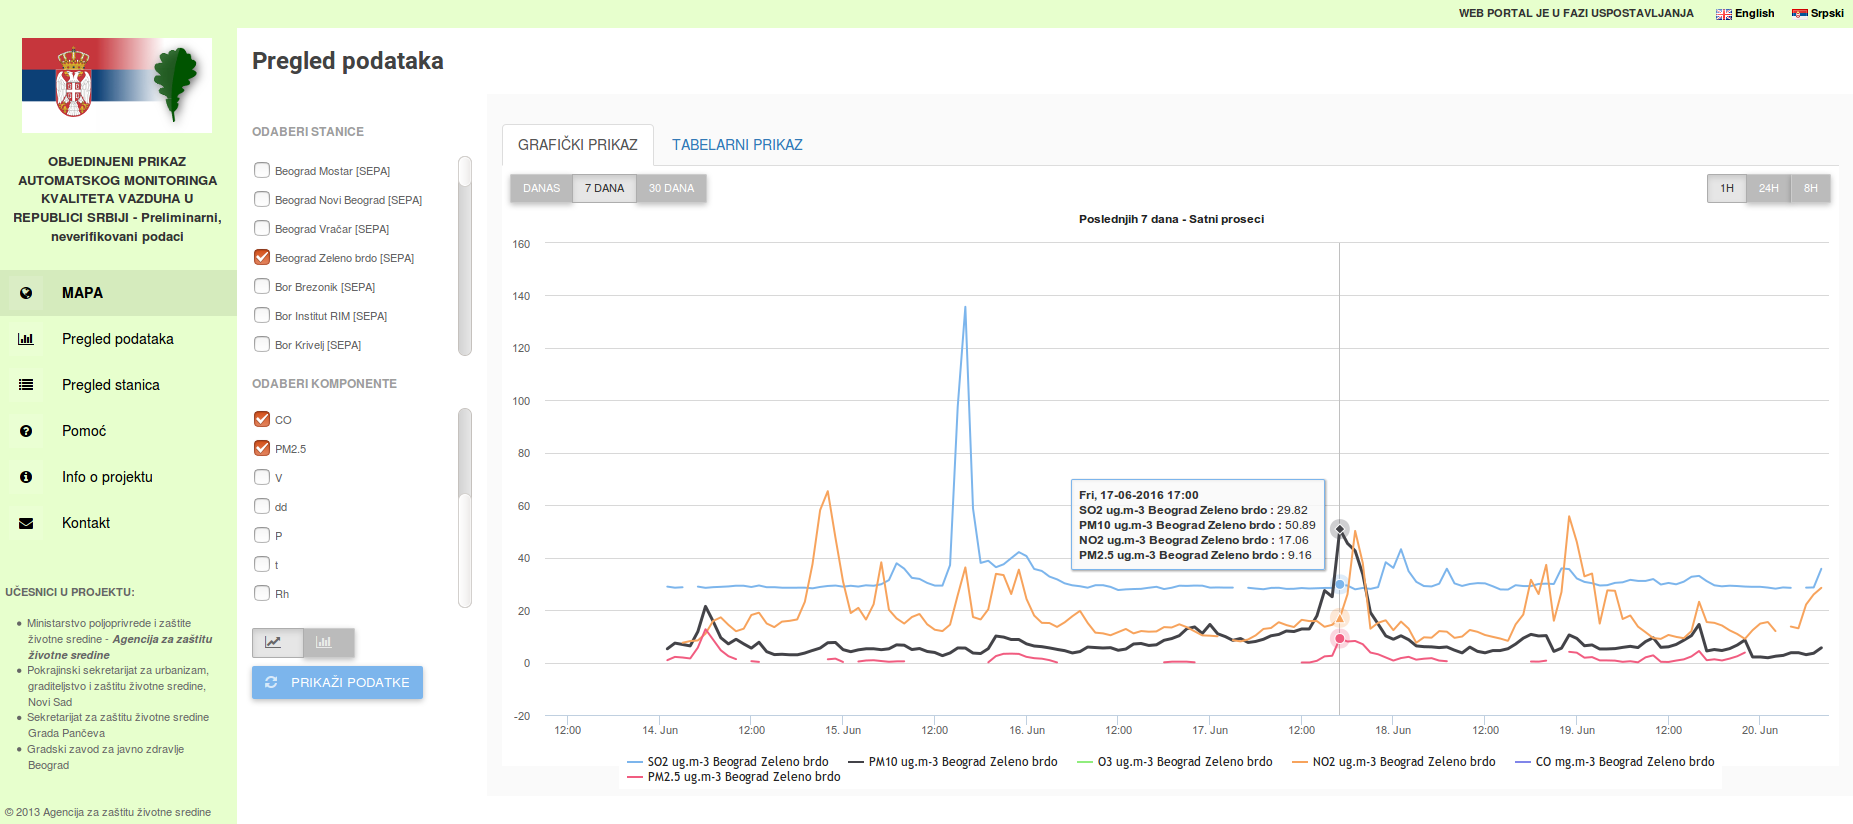The width and height of the screenshot is (1853, 824).
Task: Click the UK flag icon for English
Action: click(x=1724, y=14)
